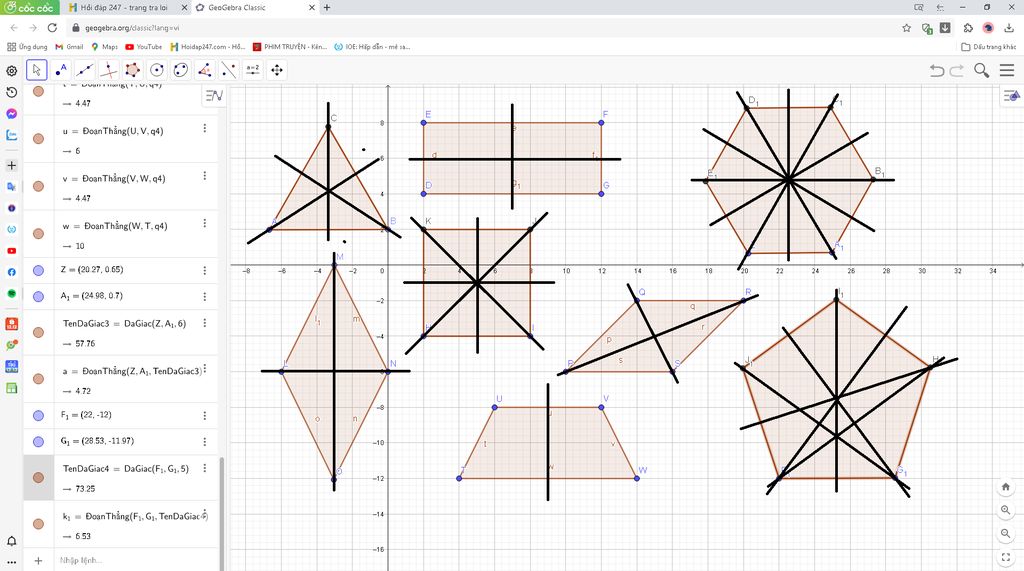Toggle visibility of TenDaGiac3 polygon
Screen dimensions: 1024x571
coord(39,333)
